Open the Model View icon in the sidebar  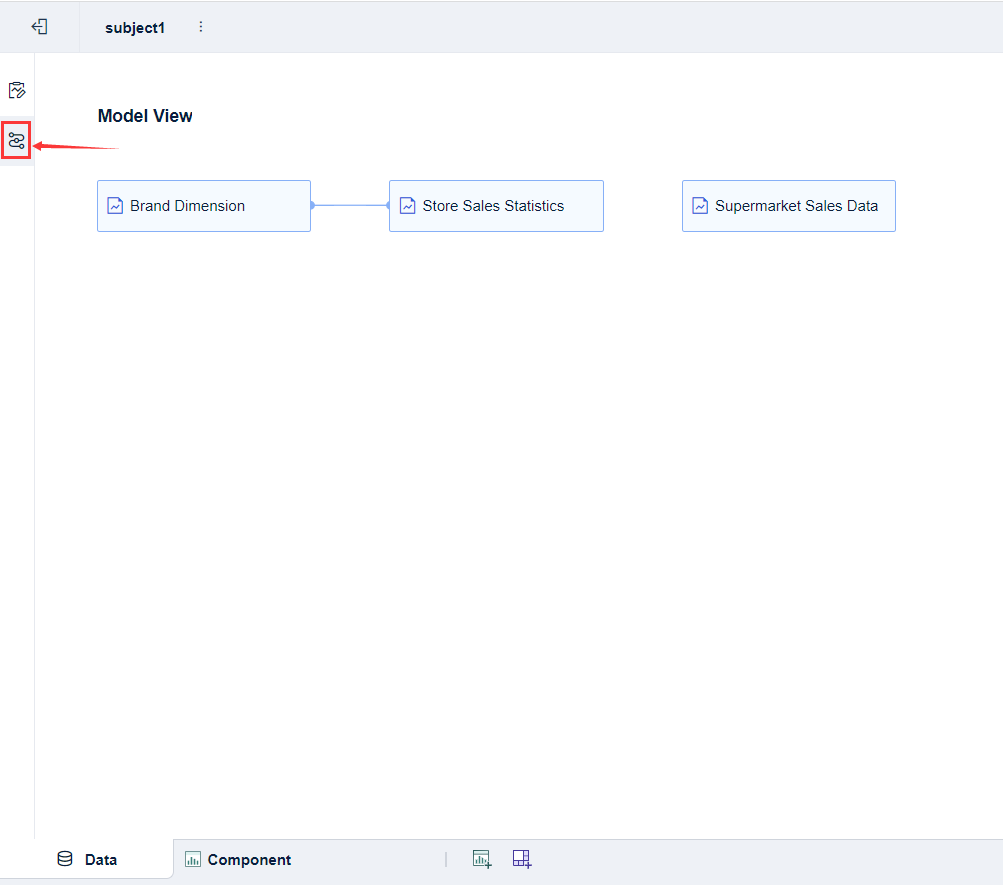click(x=16, y=141)
